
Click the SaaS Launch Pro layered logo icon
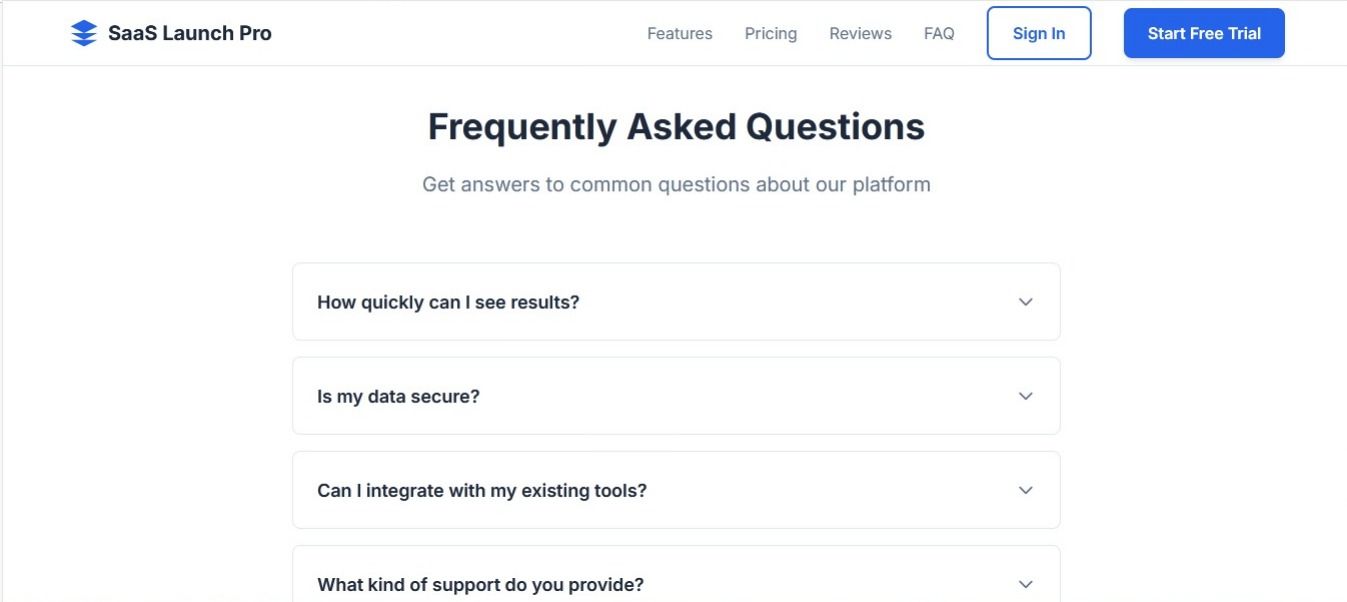pos(84,33)
